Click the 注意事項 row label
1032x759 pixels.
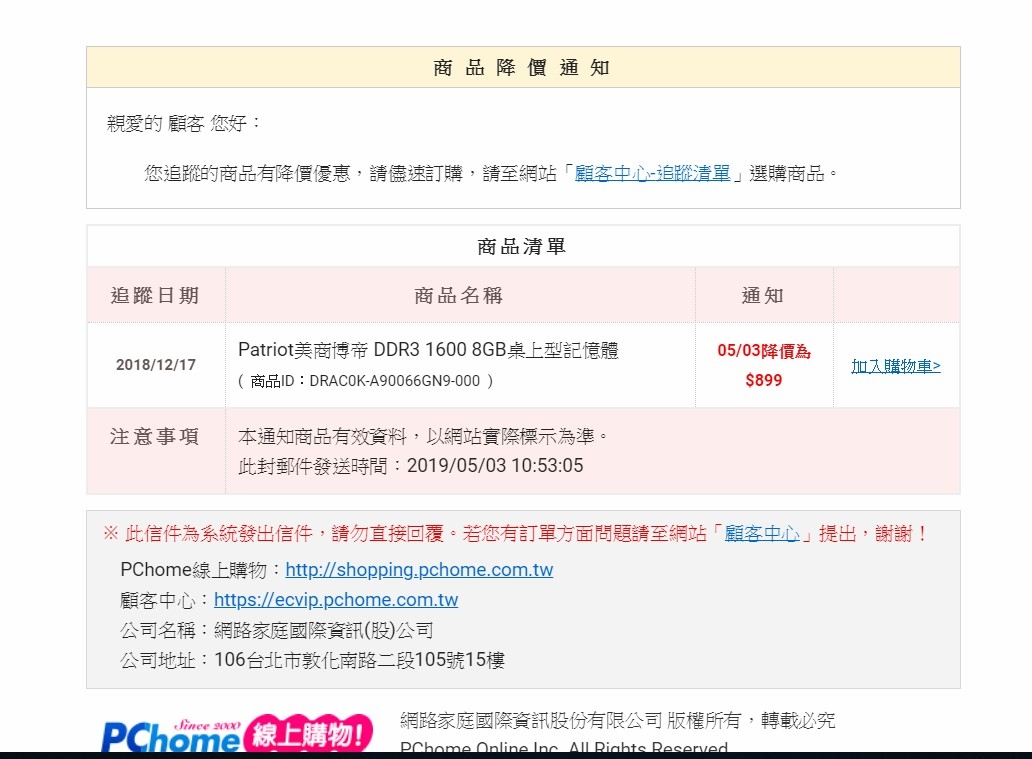coord(155,436)
